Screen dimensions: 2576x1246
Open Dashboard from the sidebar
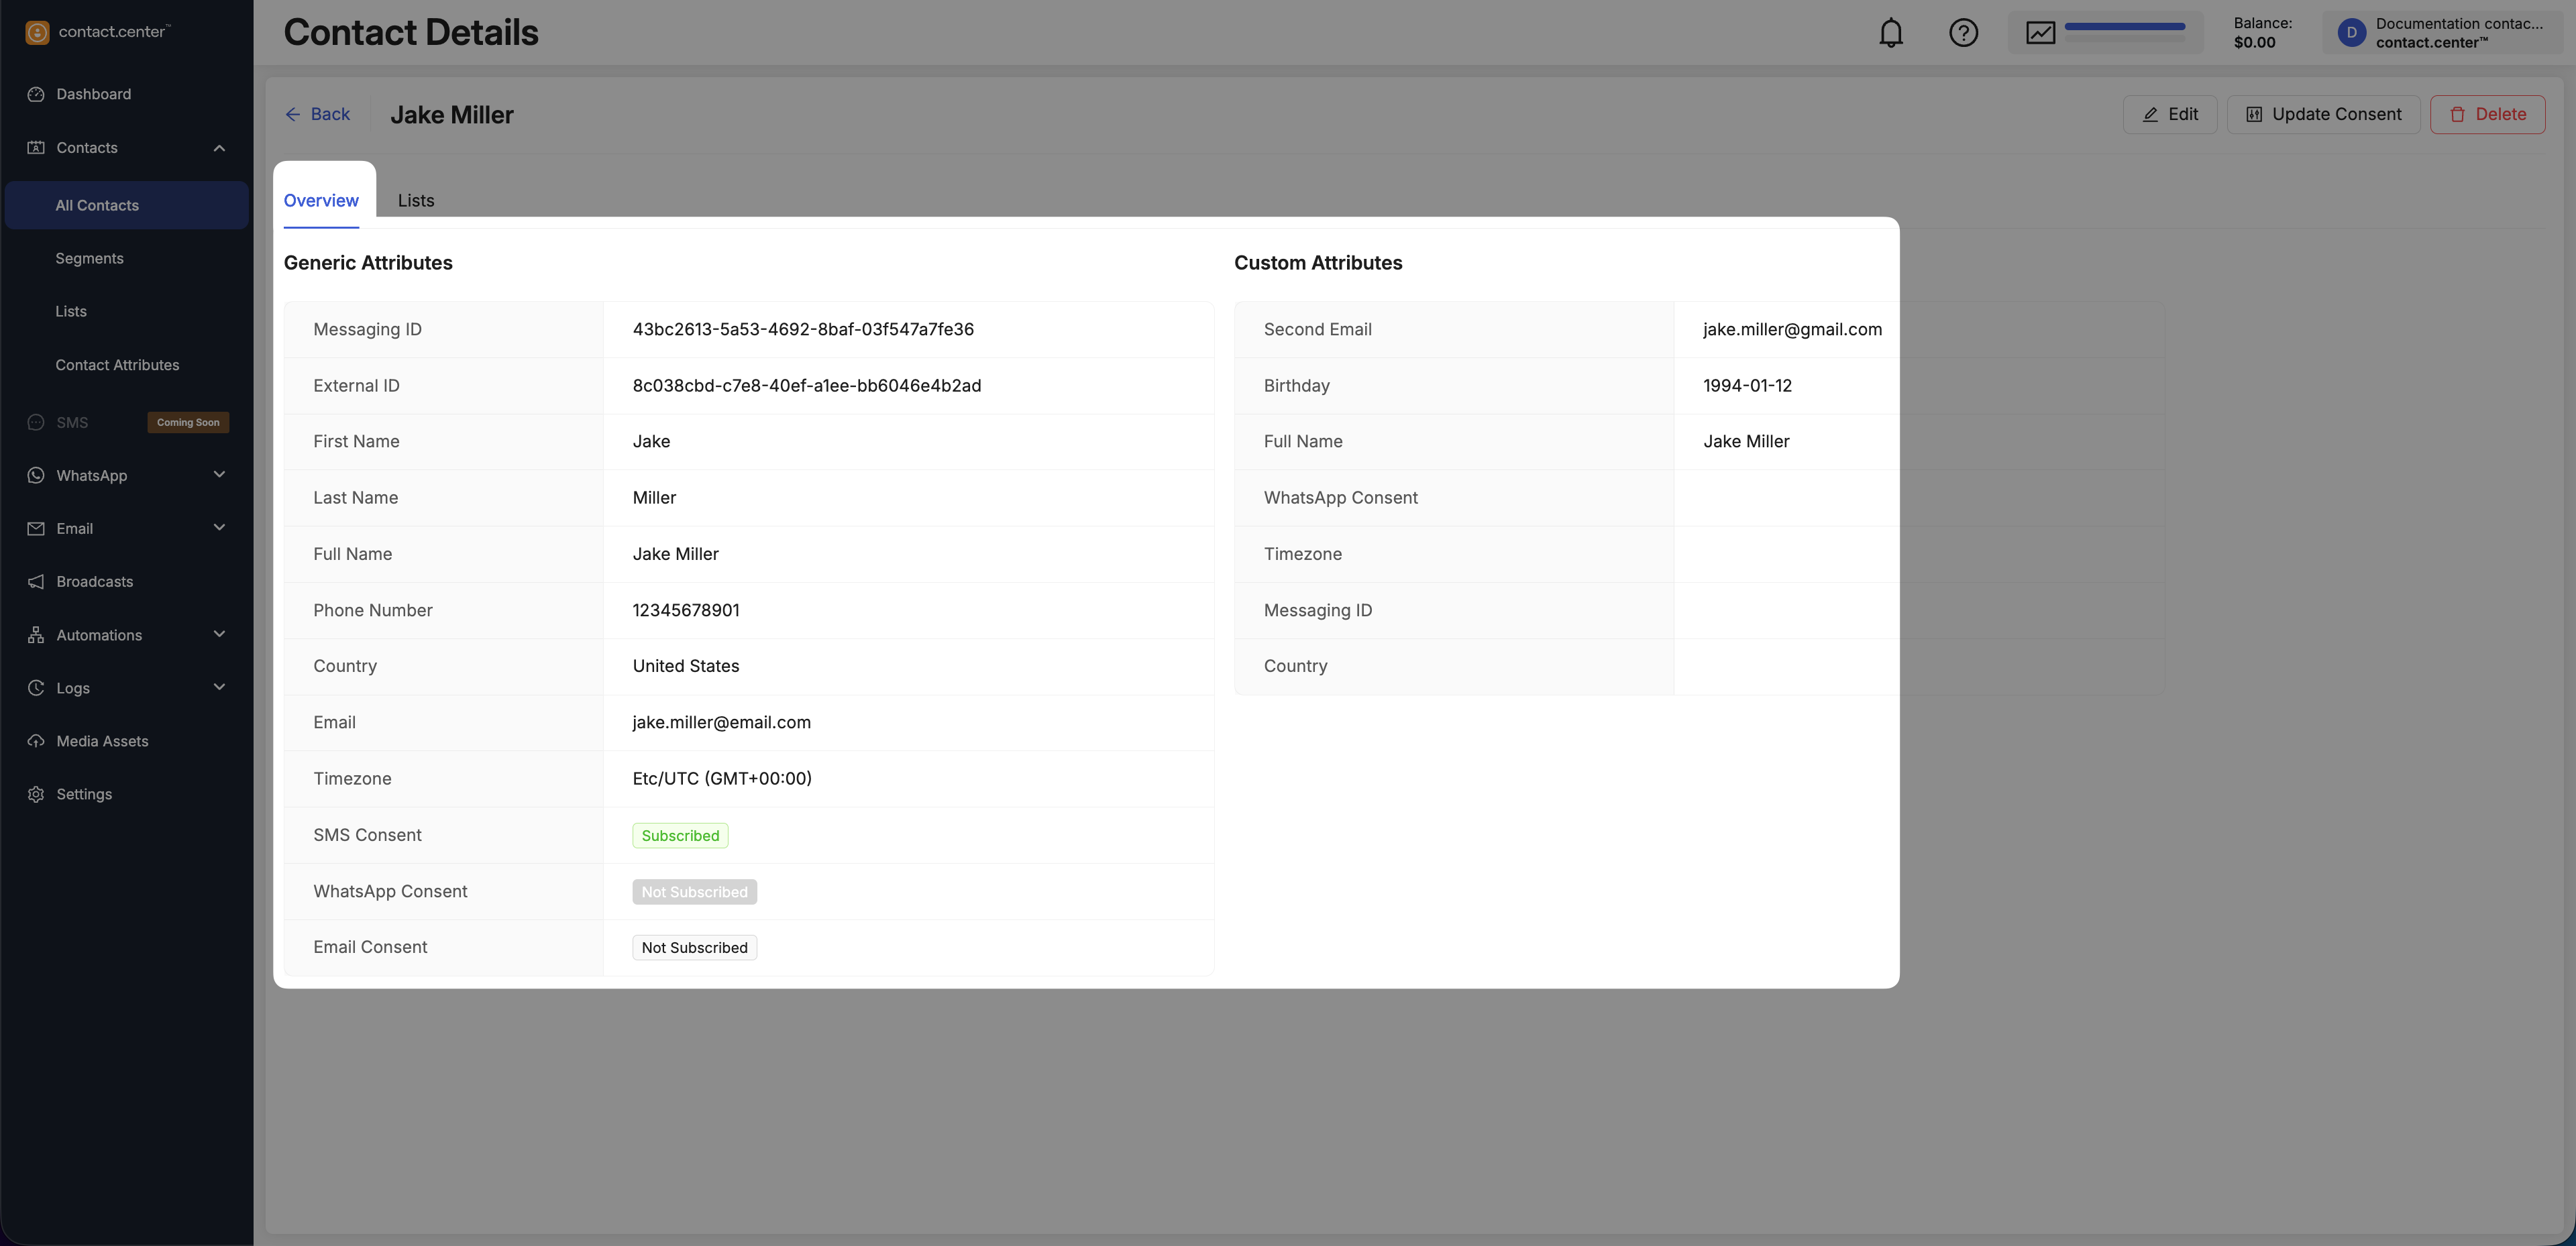pyautogui.click(x=93, y=94)
